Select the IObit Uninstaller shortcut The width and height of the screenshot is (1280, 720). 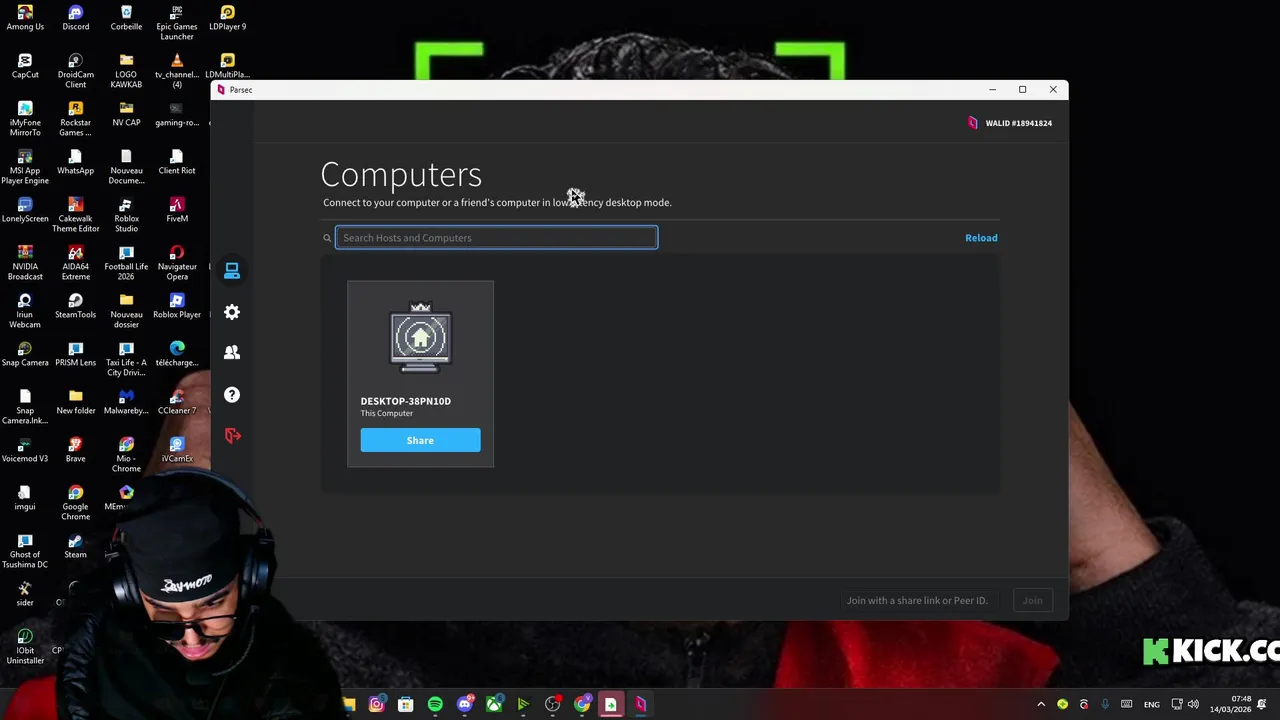(25, 647)
